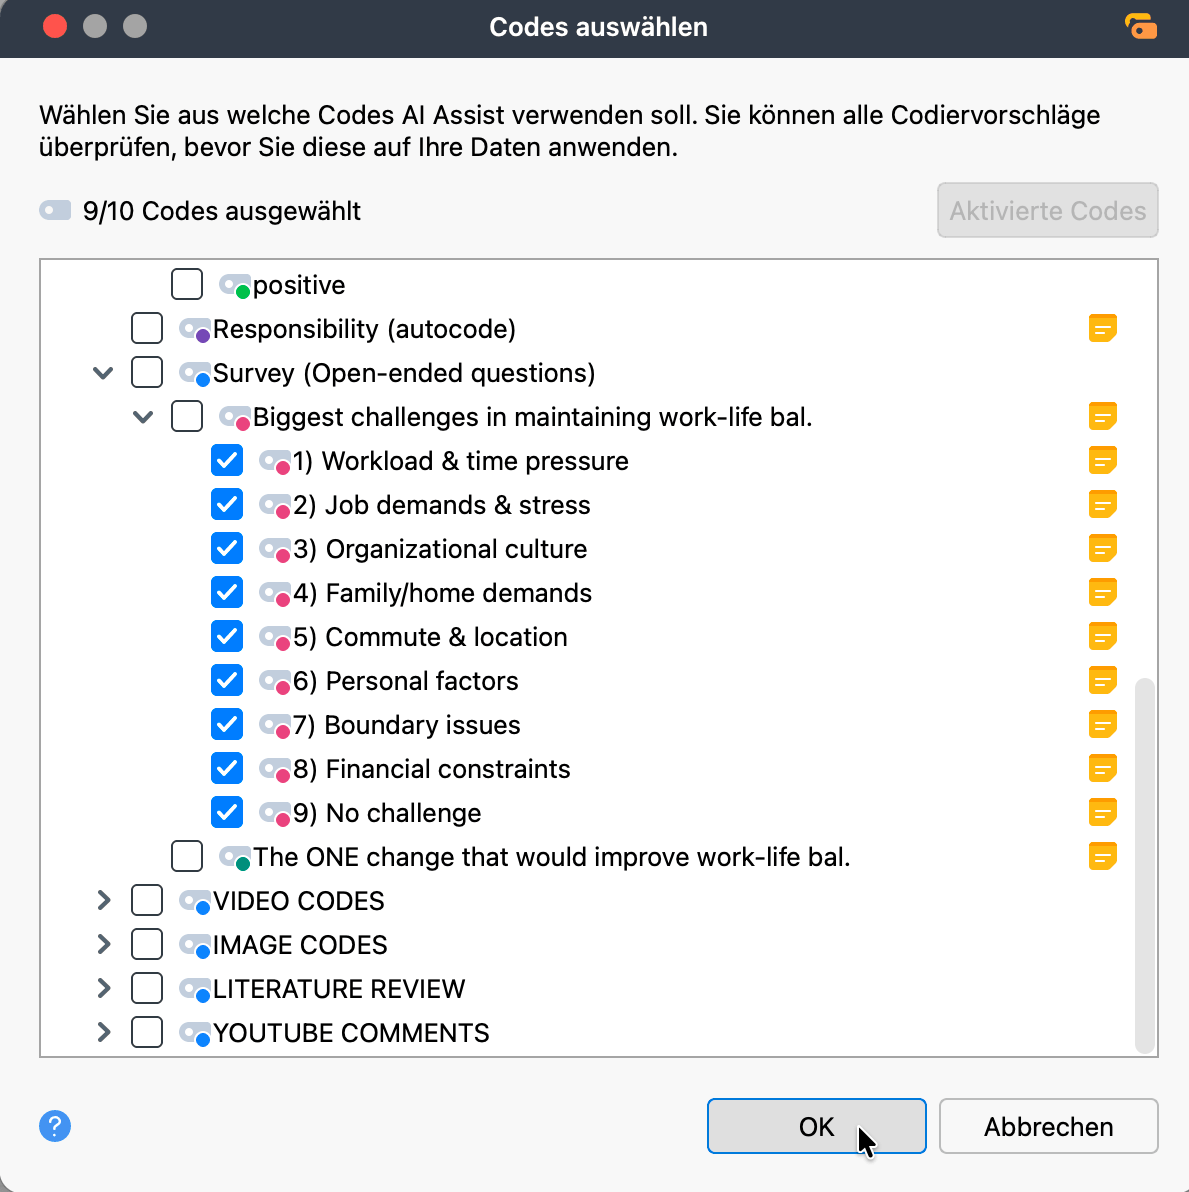
Task: Toggle the switch next to "9/10 Codes ausgewählt"
Action: (x=55, y=211)
